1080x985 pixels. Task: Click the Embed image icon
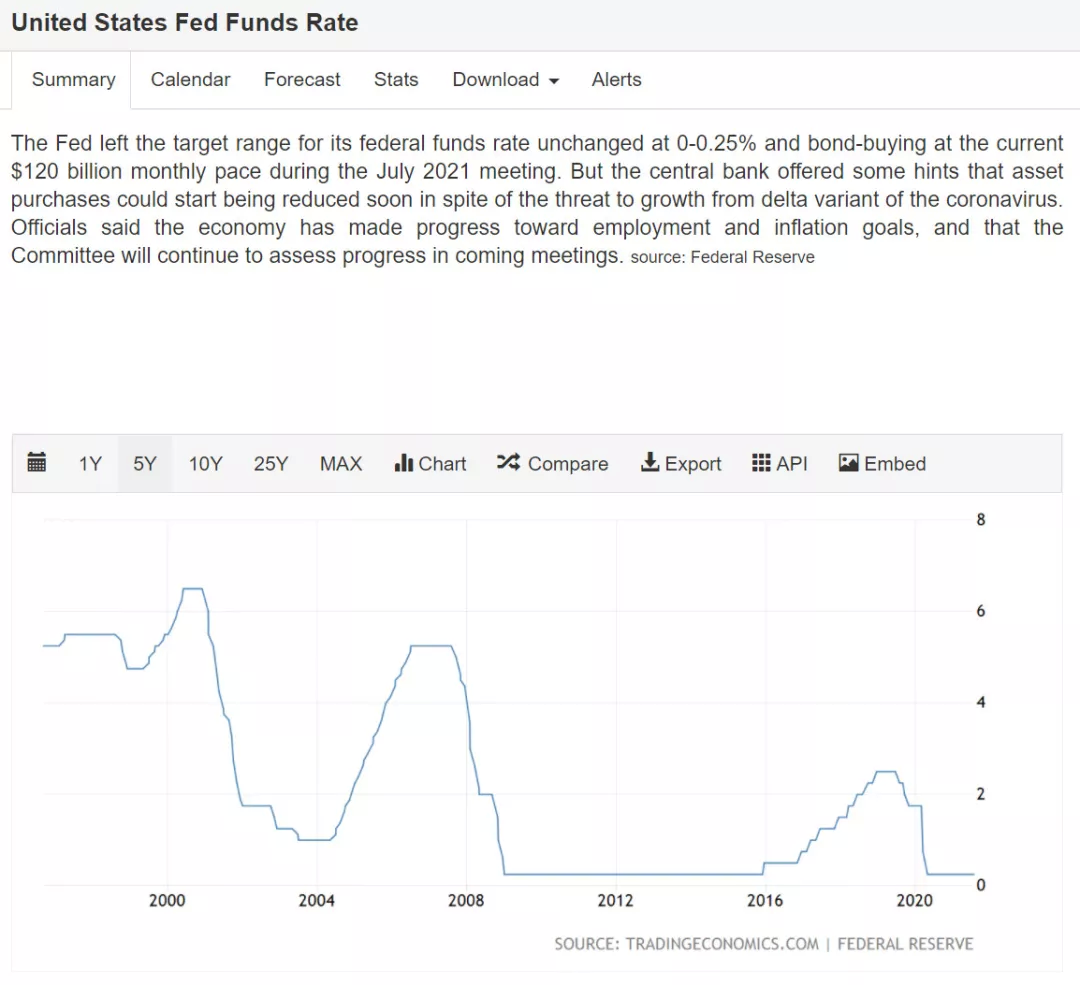tap(849, 463)
